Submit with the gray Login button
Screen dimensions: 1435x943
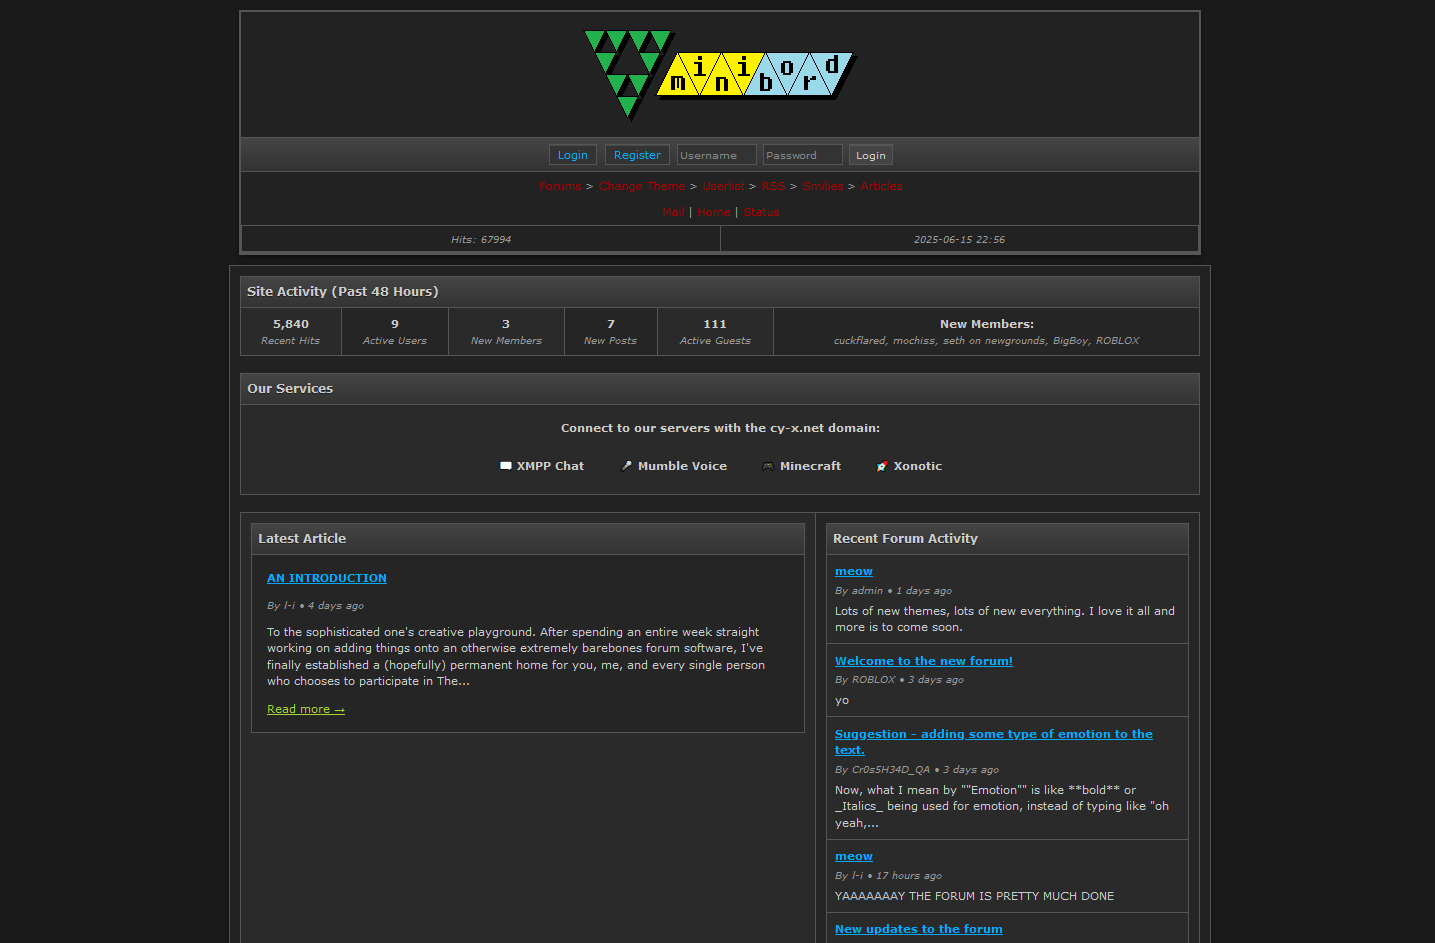[x=871, y=155]
